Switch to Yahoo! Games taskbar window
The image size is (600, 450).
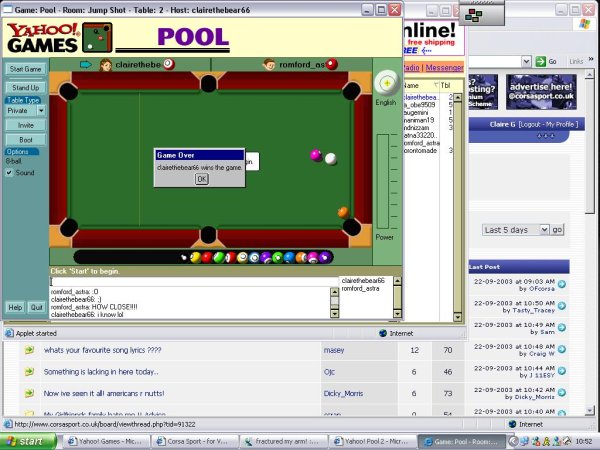pyautogui.click(x=105, y=442)
